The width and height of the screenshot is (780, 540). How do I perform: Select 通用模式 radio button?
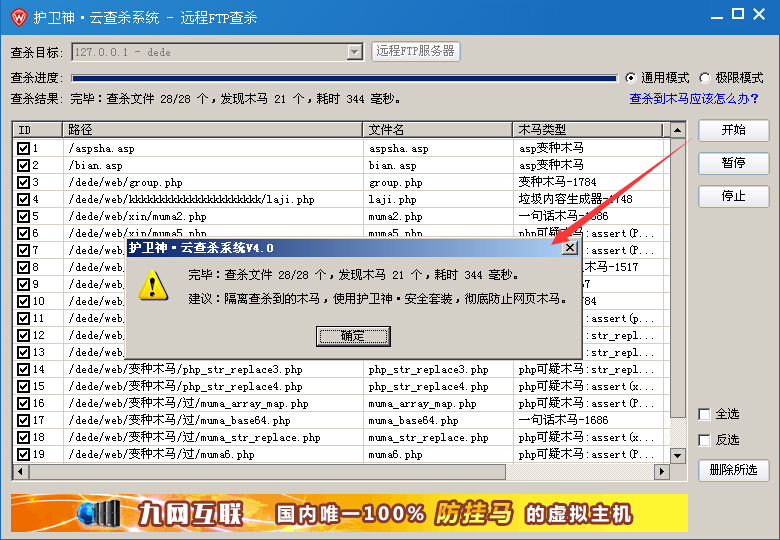coord(631,78)
